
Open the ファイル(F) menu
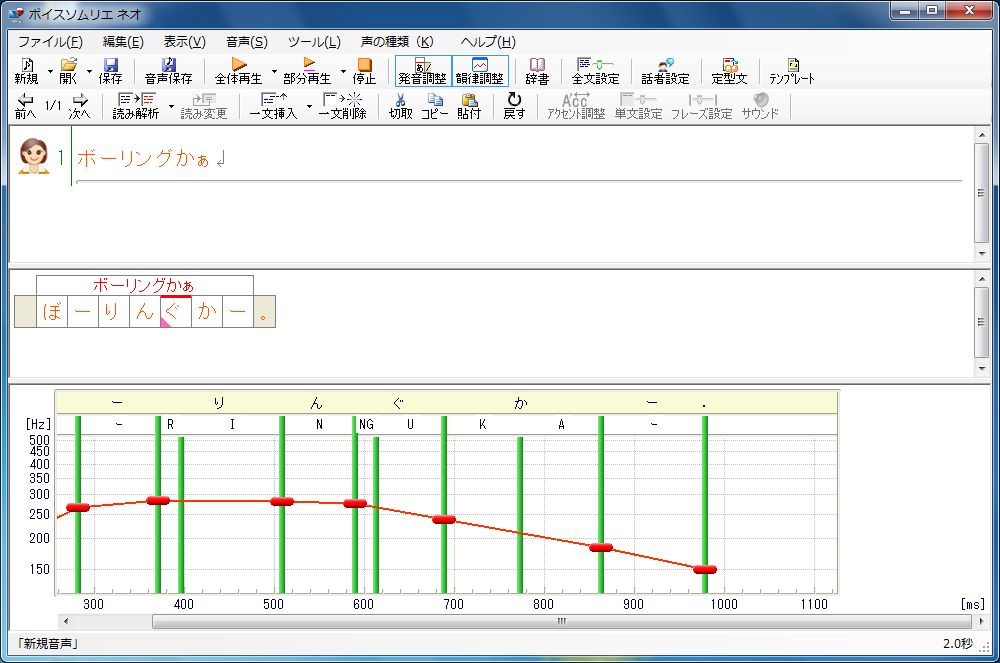pyautogui.click(x=50, y=41)
